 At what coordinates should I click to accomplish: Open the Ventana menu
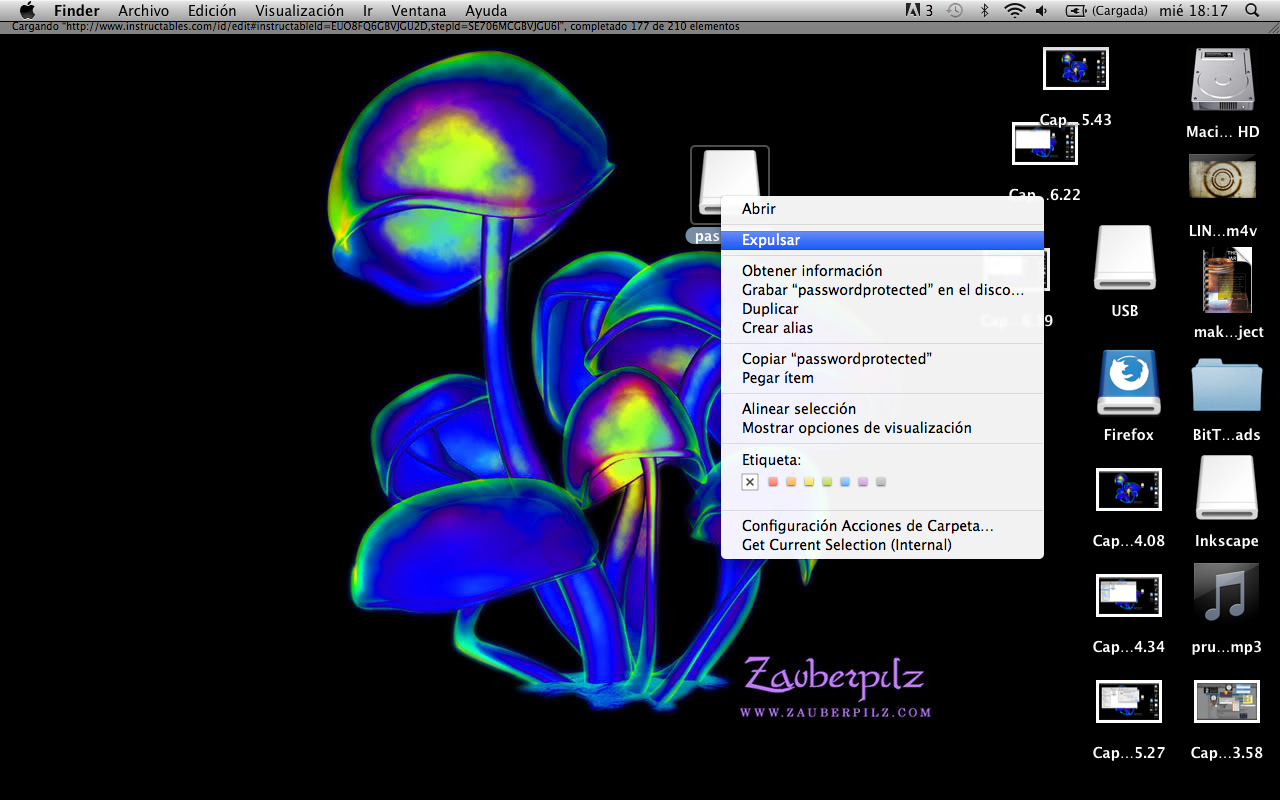click(x=419, y=10)
